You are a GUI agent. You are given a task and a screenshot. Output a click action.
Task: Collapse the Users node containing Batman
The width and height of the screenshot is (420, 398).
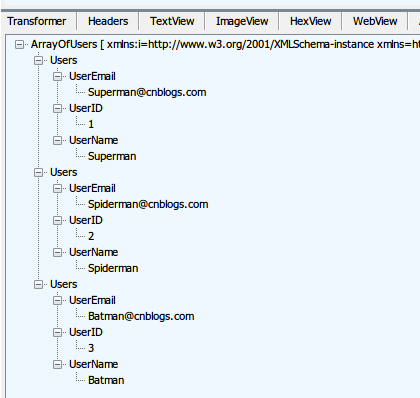click(39, 284)
